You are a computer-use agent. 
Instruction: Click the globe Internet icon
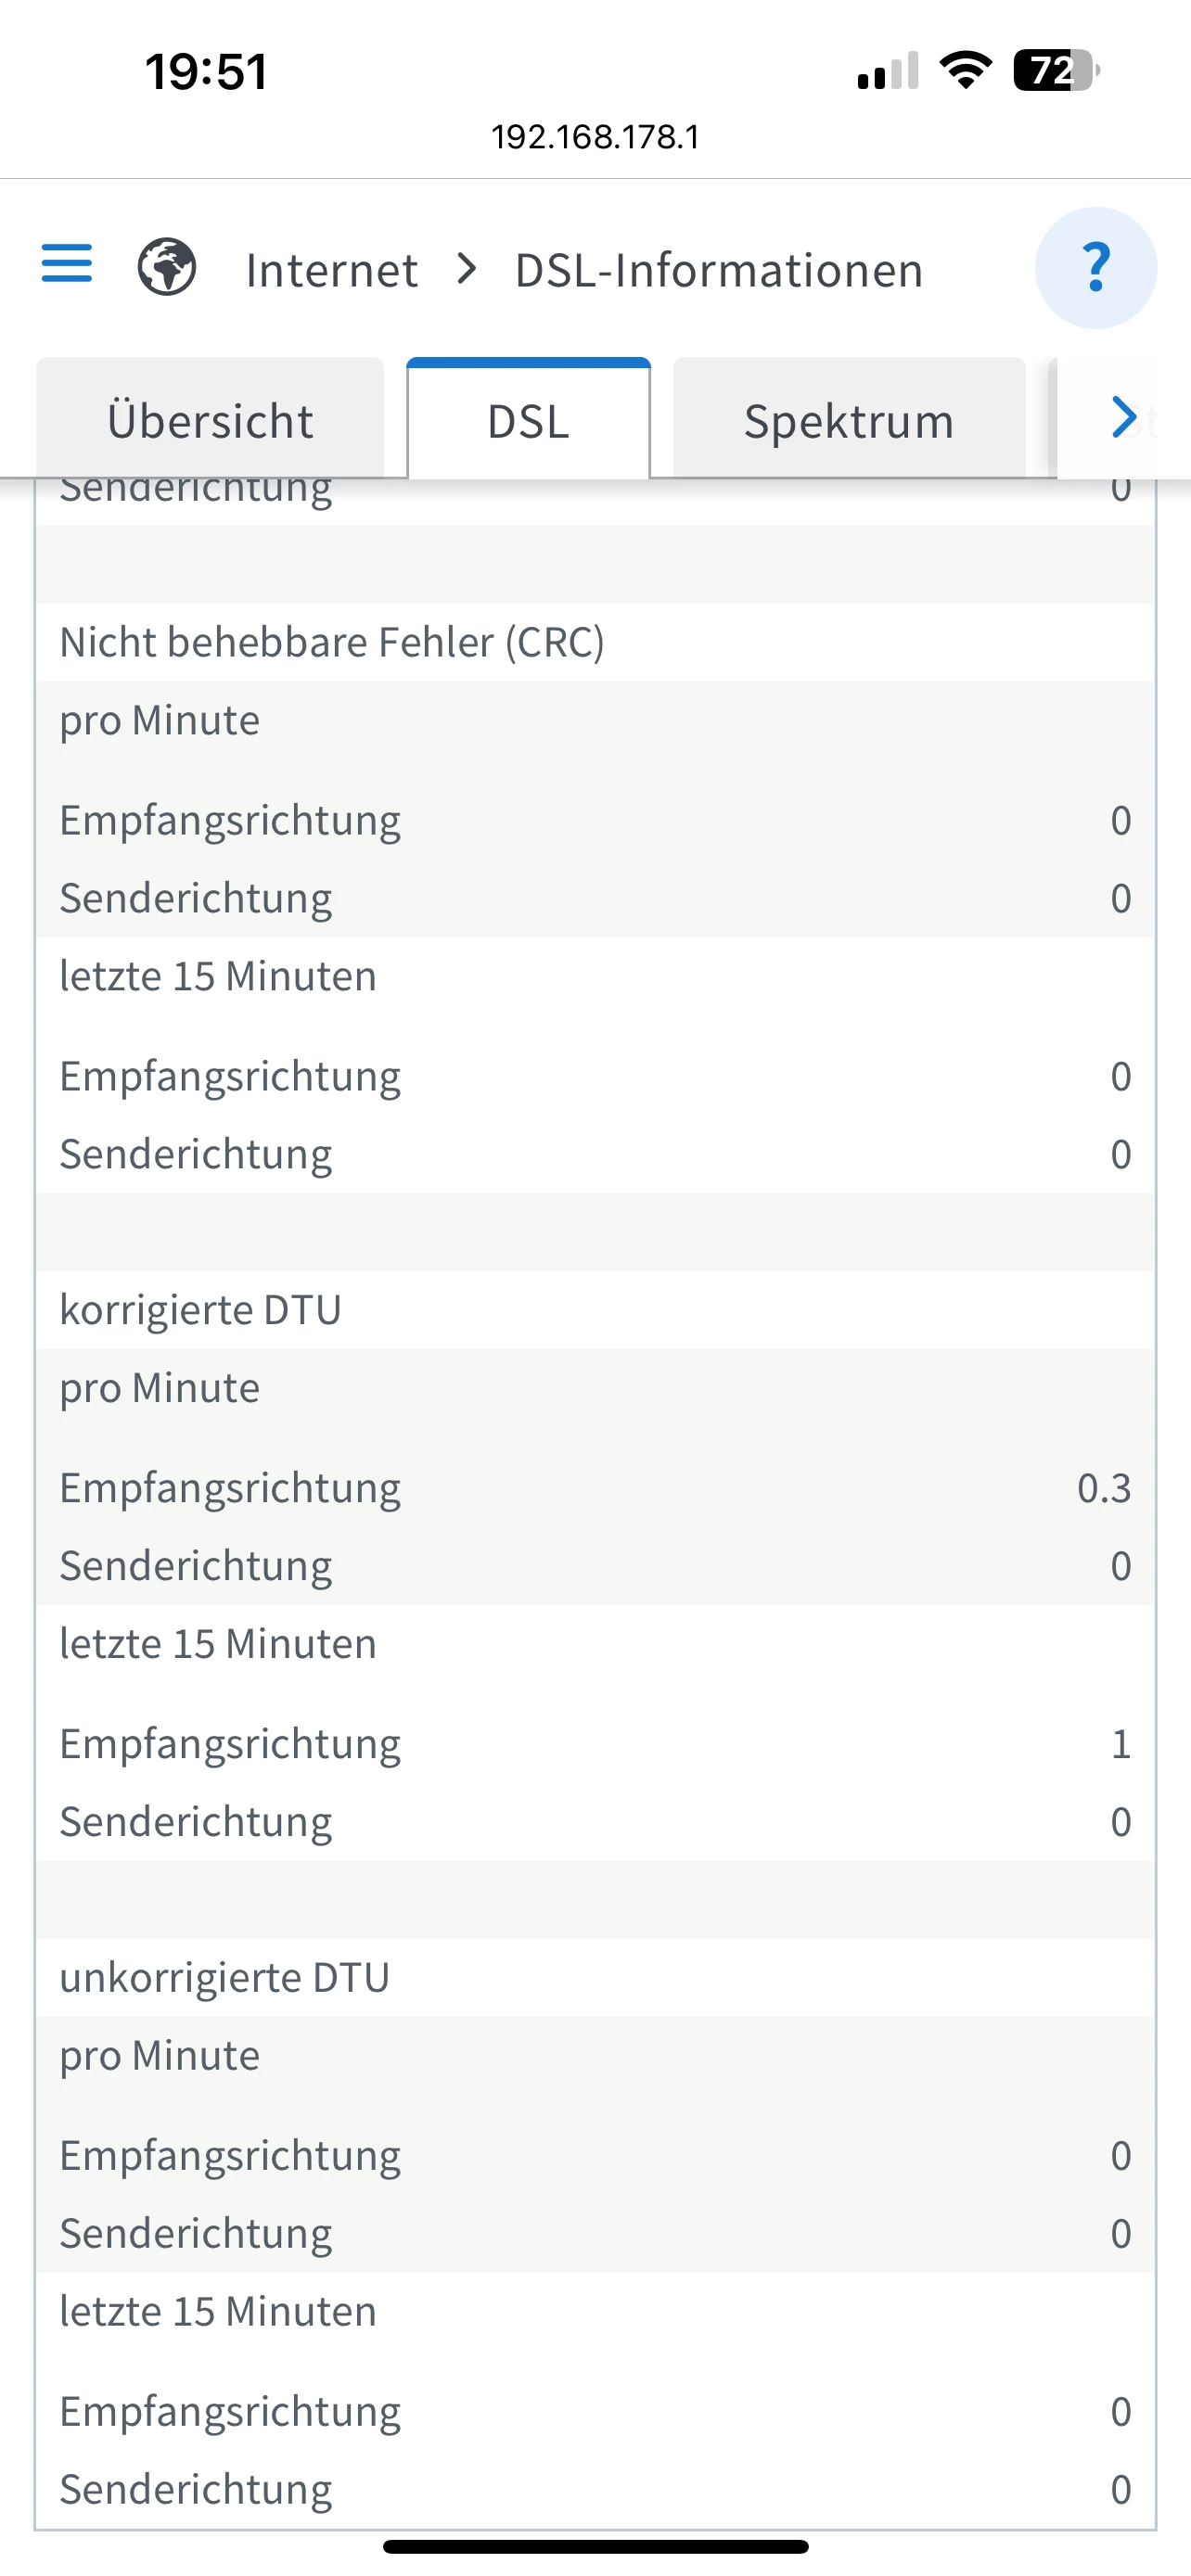pyautogui.click(x=166, y=267)
